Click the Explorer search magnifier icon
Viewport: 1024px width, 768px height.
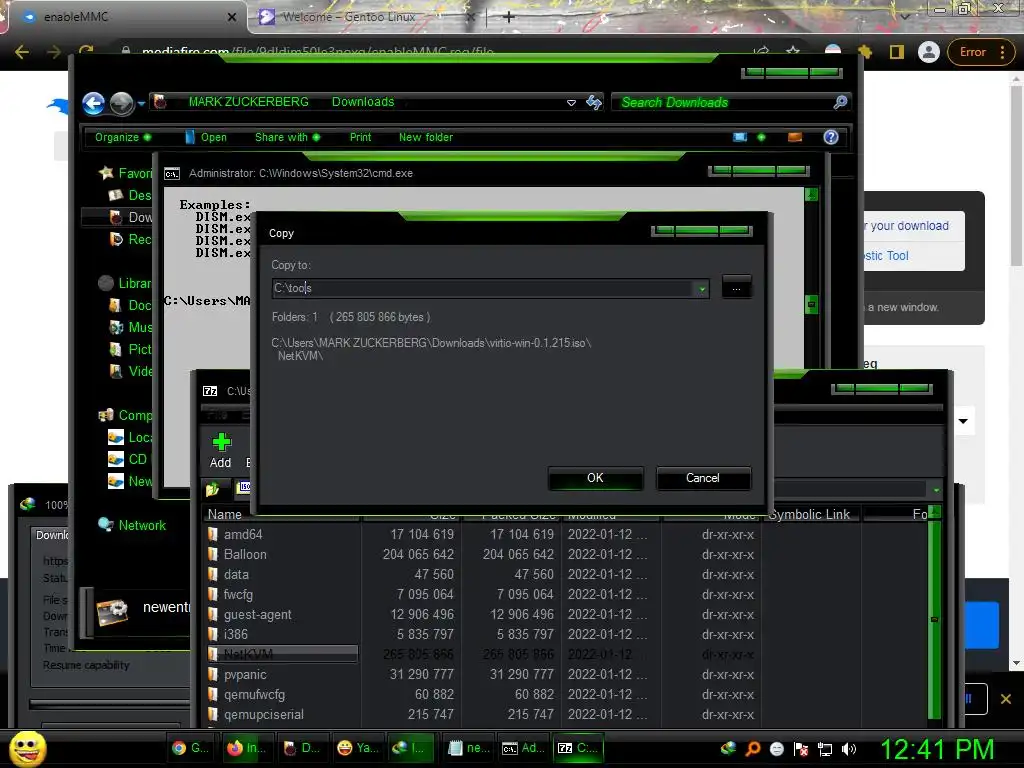[x=840, y=102]
